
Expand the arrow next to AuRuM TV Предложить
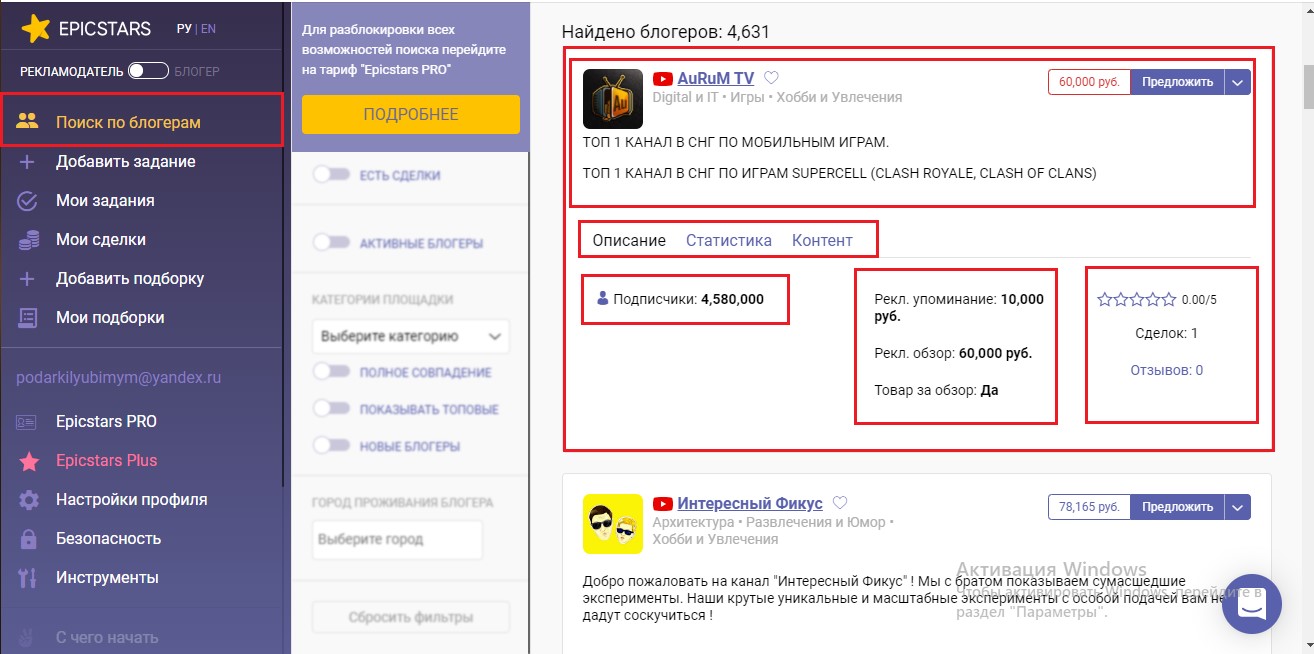point(1238,82)
